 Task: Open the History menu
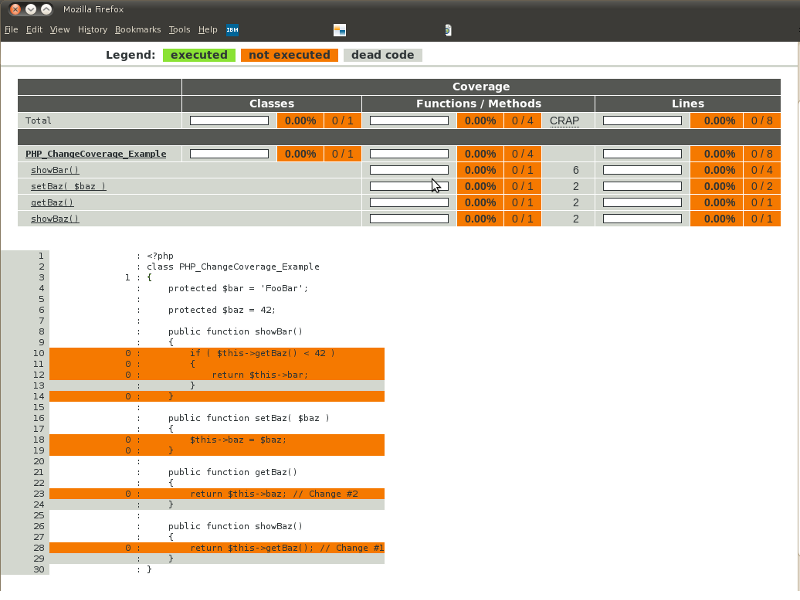tap(92, 29)
